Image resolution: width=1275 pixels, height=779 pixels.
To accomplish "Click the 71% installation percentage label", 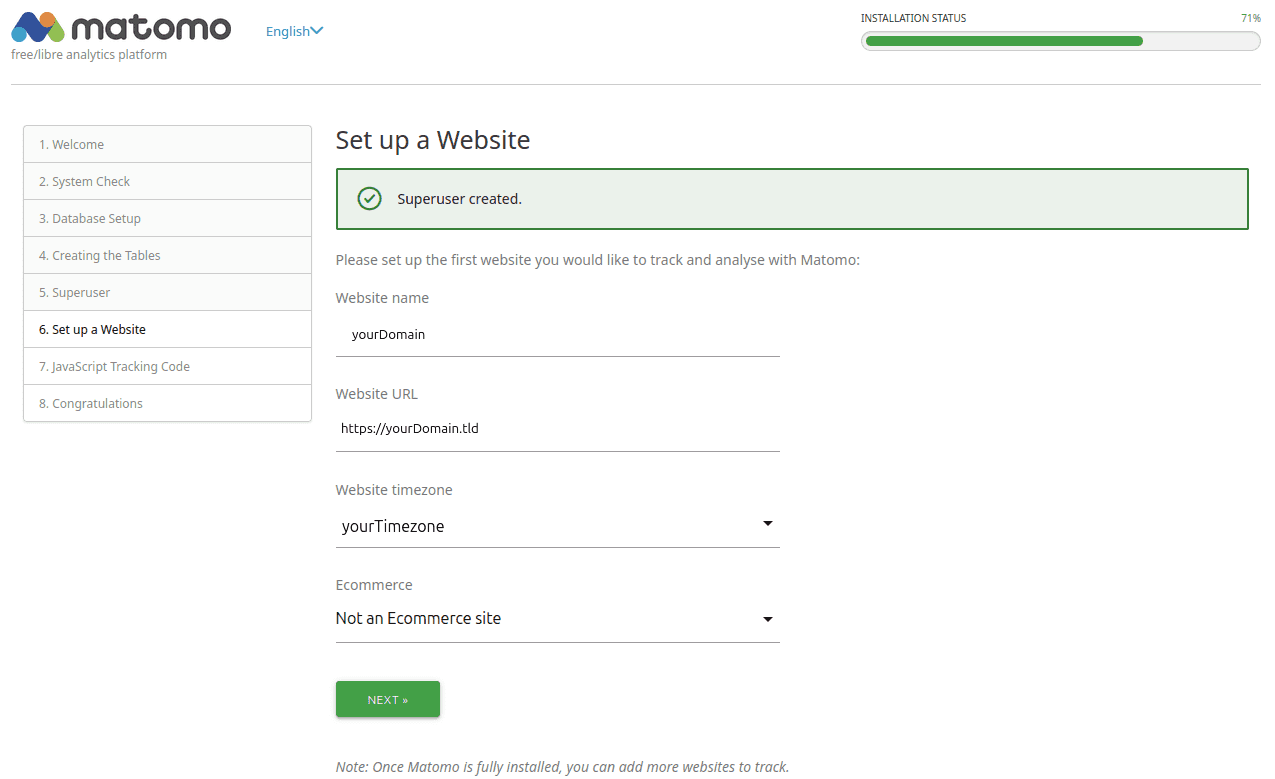I will point(1250,18).
